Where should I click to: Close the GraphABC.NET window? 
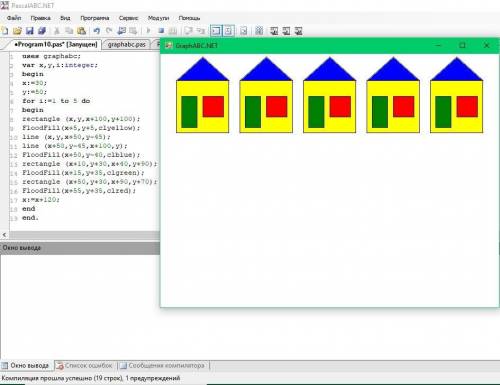tap(487, 45)
